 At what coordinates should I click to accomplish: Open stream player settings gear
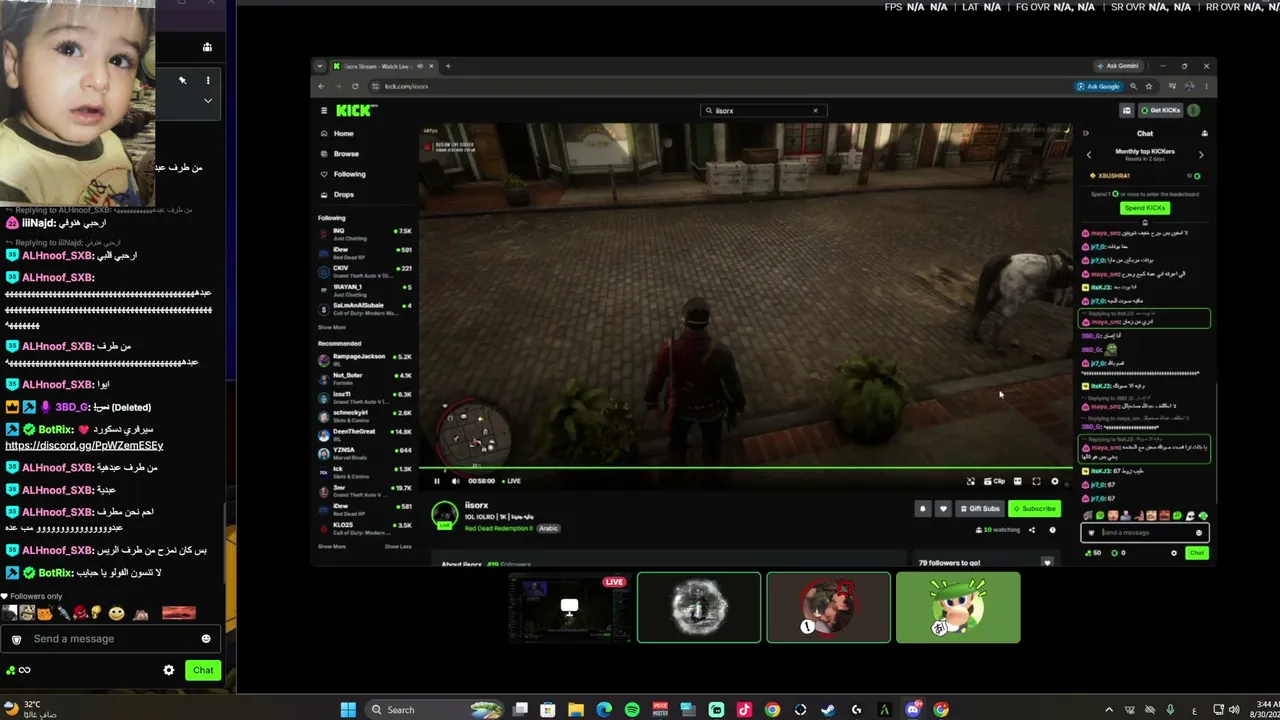coord(1054,481)
